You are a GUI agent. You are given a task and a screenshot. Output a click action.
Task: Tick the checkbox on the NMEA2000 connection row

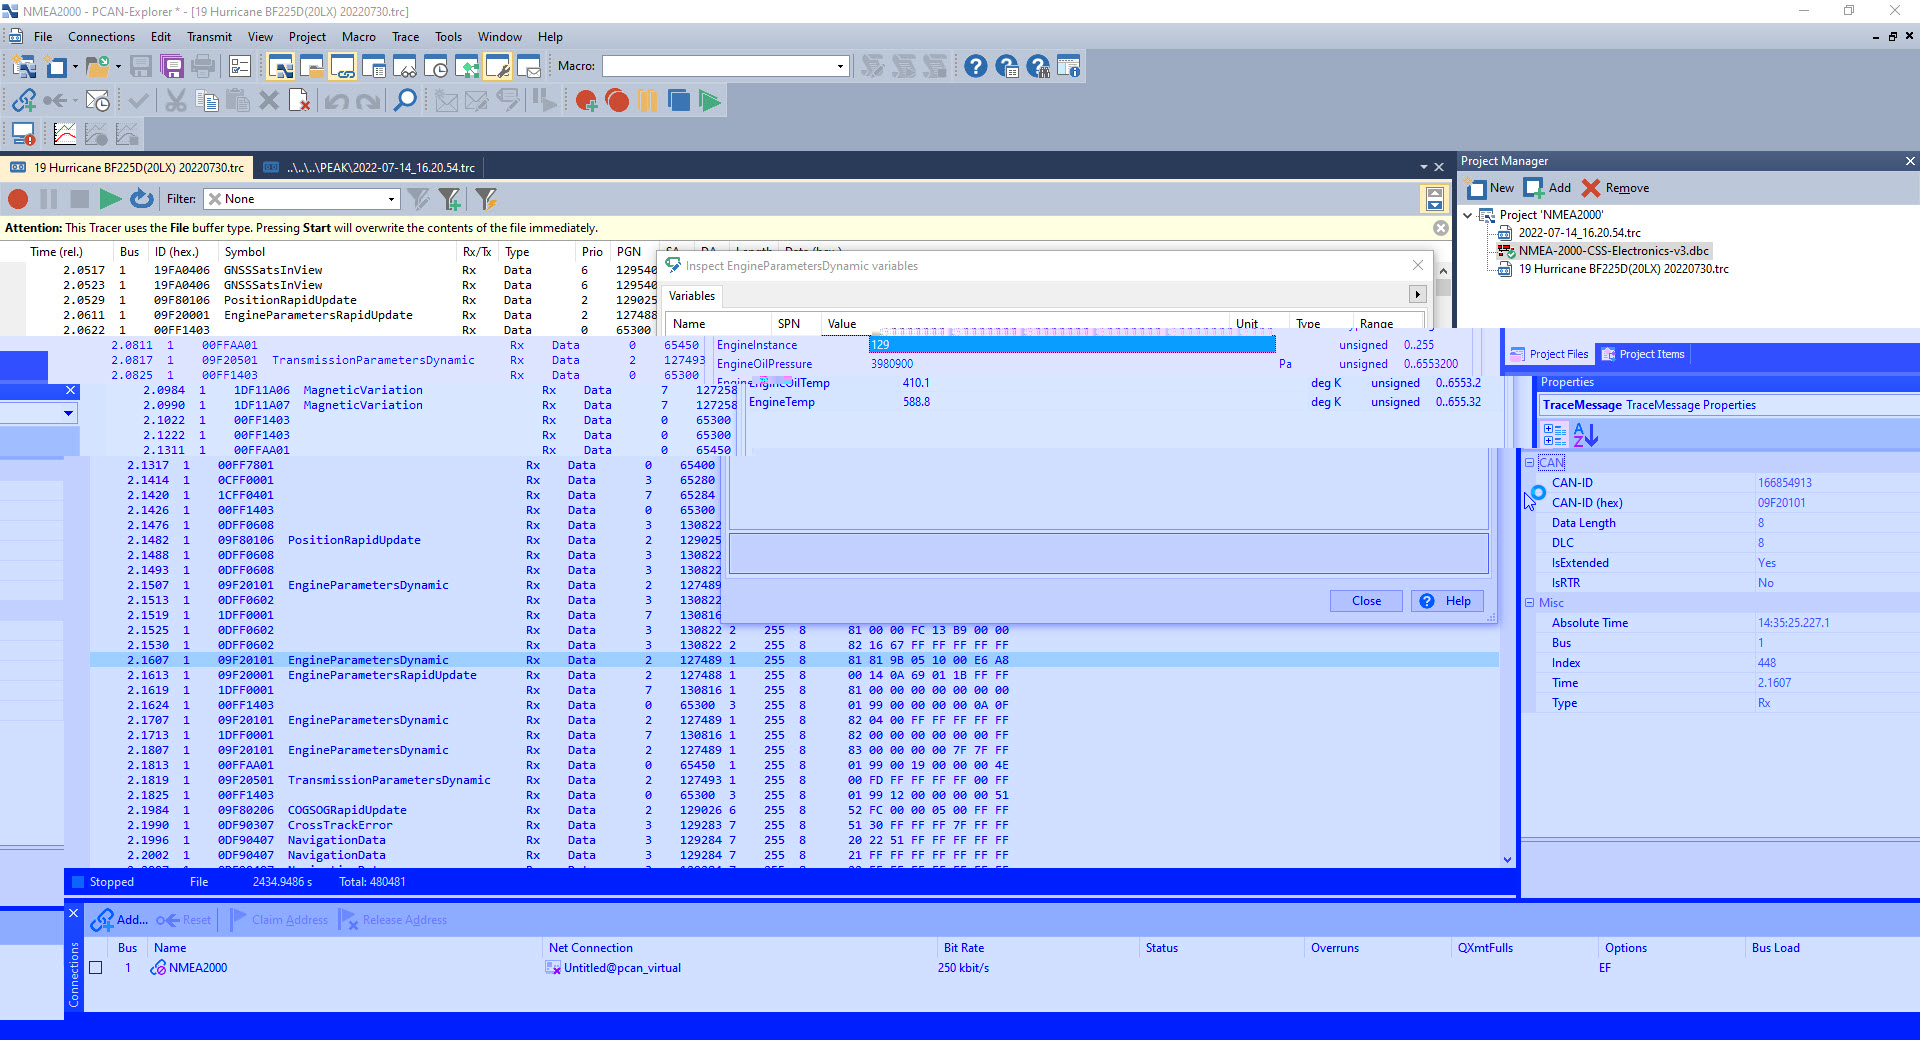(96, 968)
